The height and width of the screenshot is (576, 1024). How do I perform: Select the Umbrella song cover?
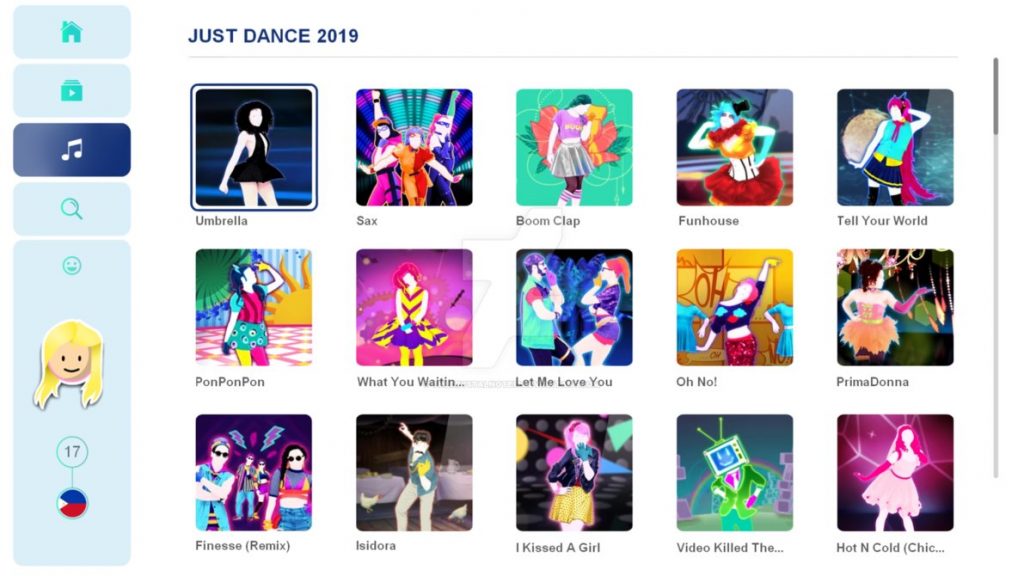pyautogui.click(x=254, y=148)
